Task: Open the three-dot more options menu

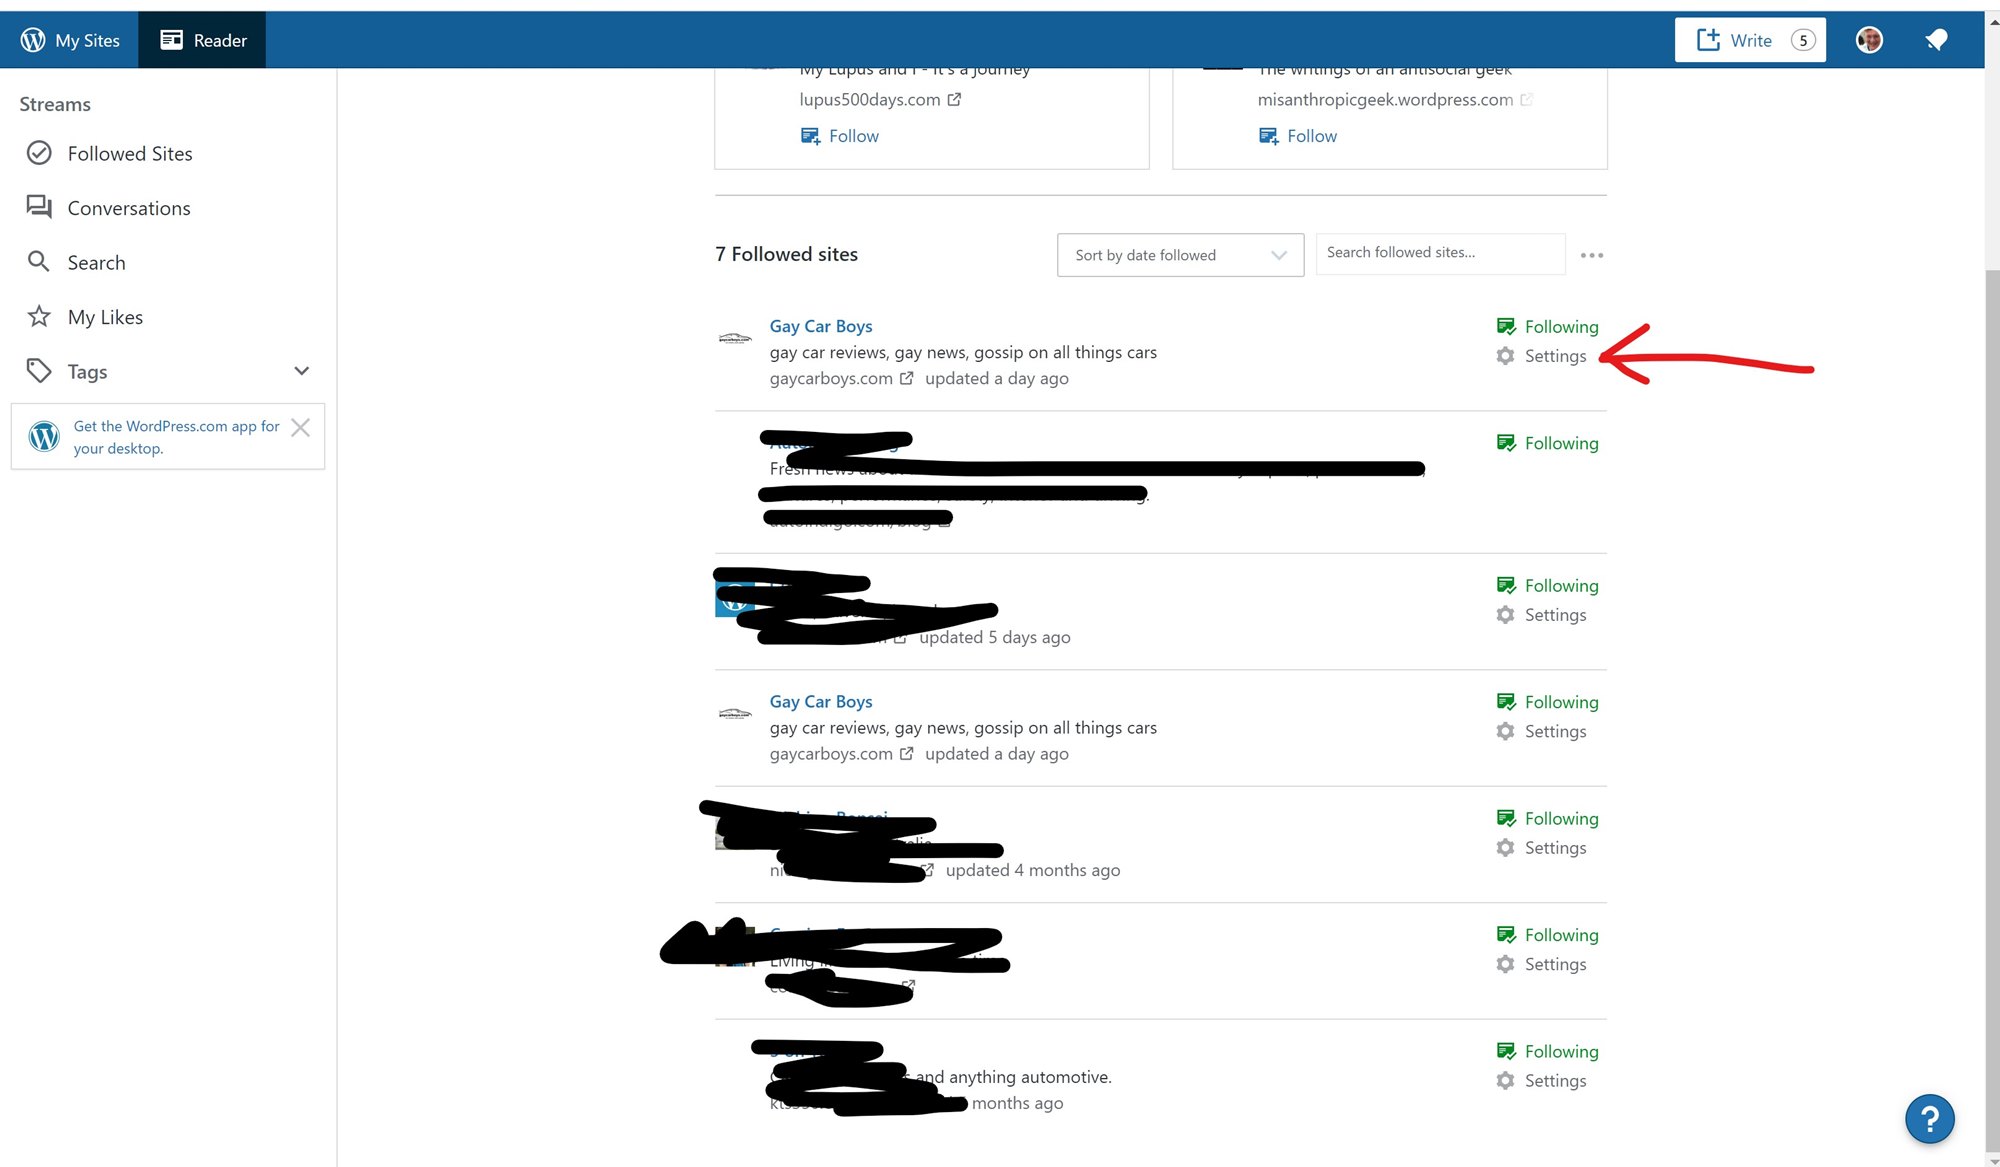Action: (x=1591, y=255)
